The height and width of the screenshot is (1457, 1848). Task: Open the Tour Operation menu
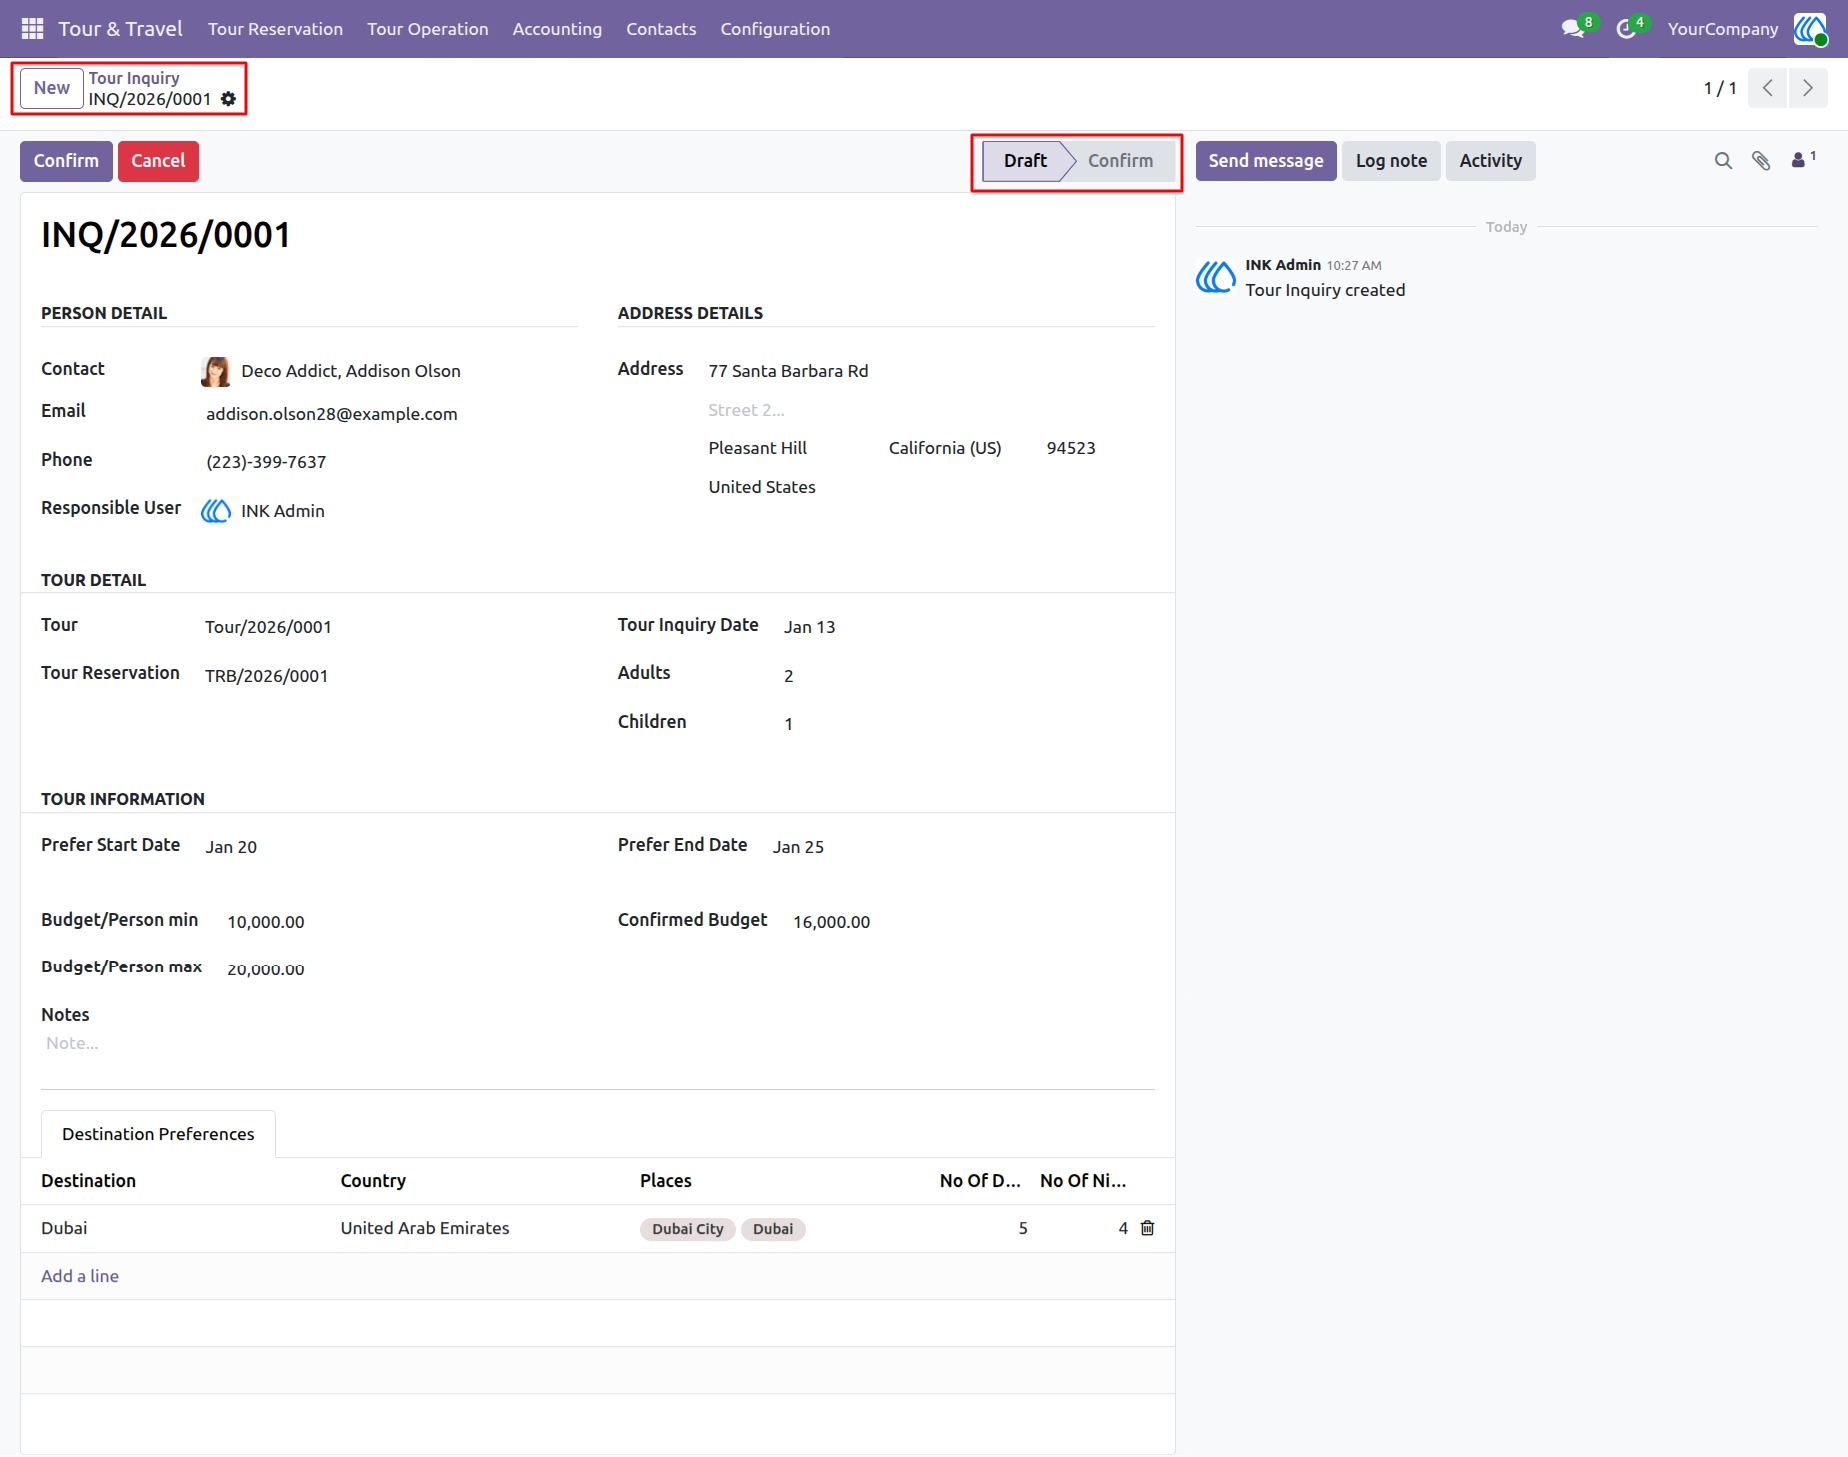427,29
